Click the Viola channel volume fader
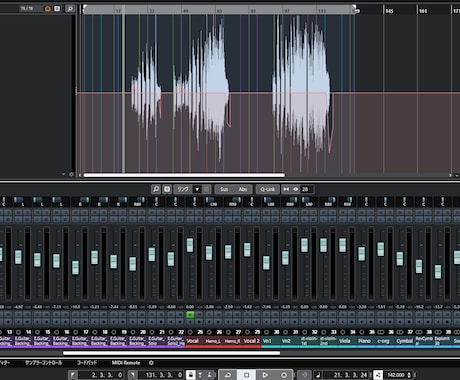Viewport: 460px width, 380px height. click(x=342, y=245)
